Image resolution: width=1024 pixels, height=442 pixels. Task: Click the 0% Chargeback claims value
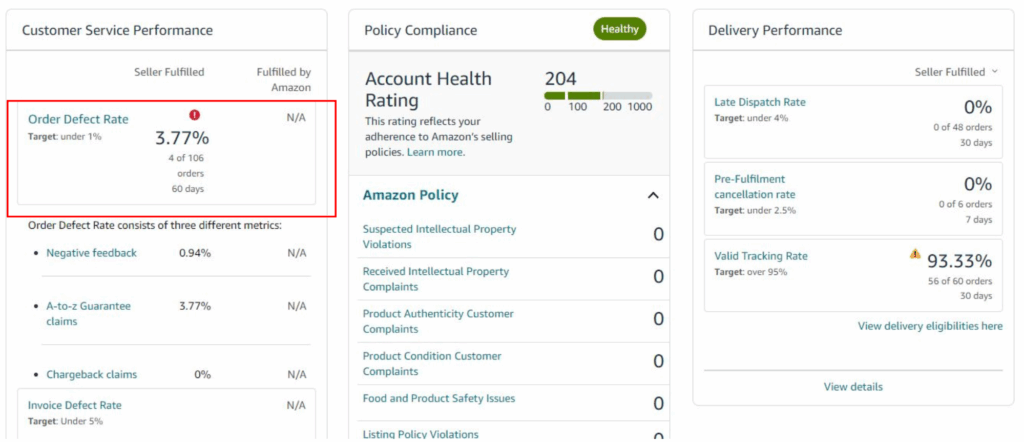[x=202, y=375]
